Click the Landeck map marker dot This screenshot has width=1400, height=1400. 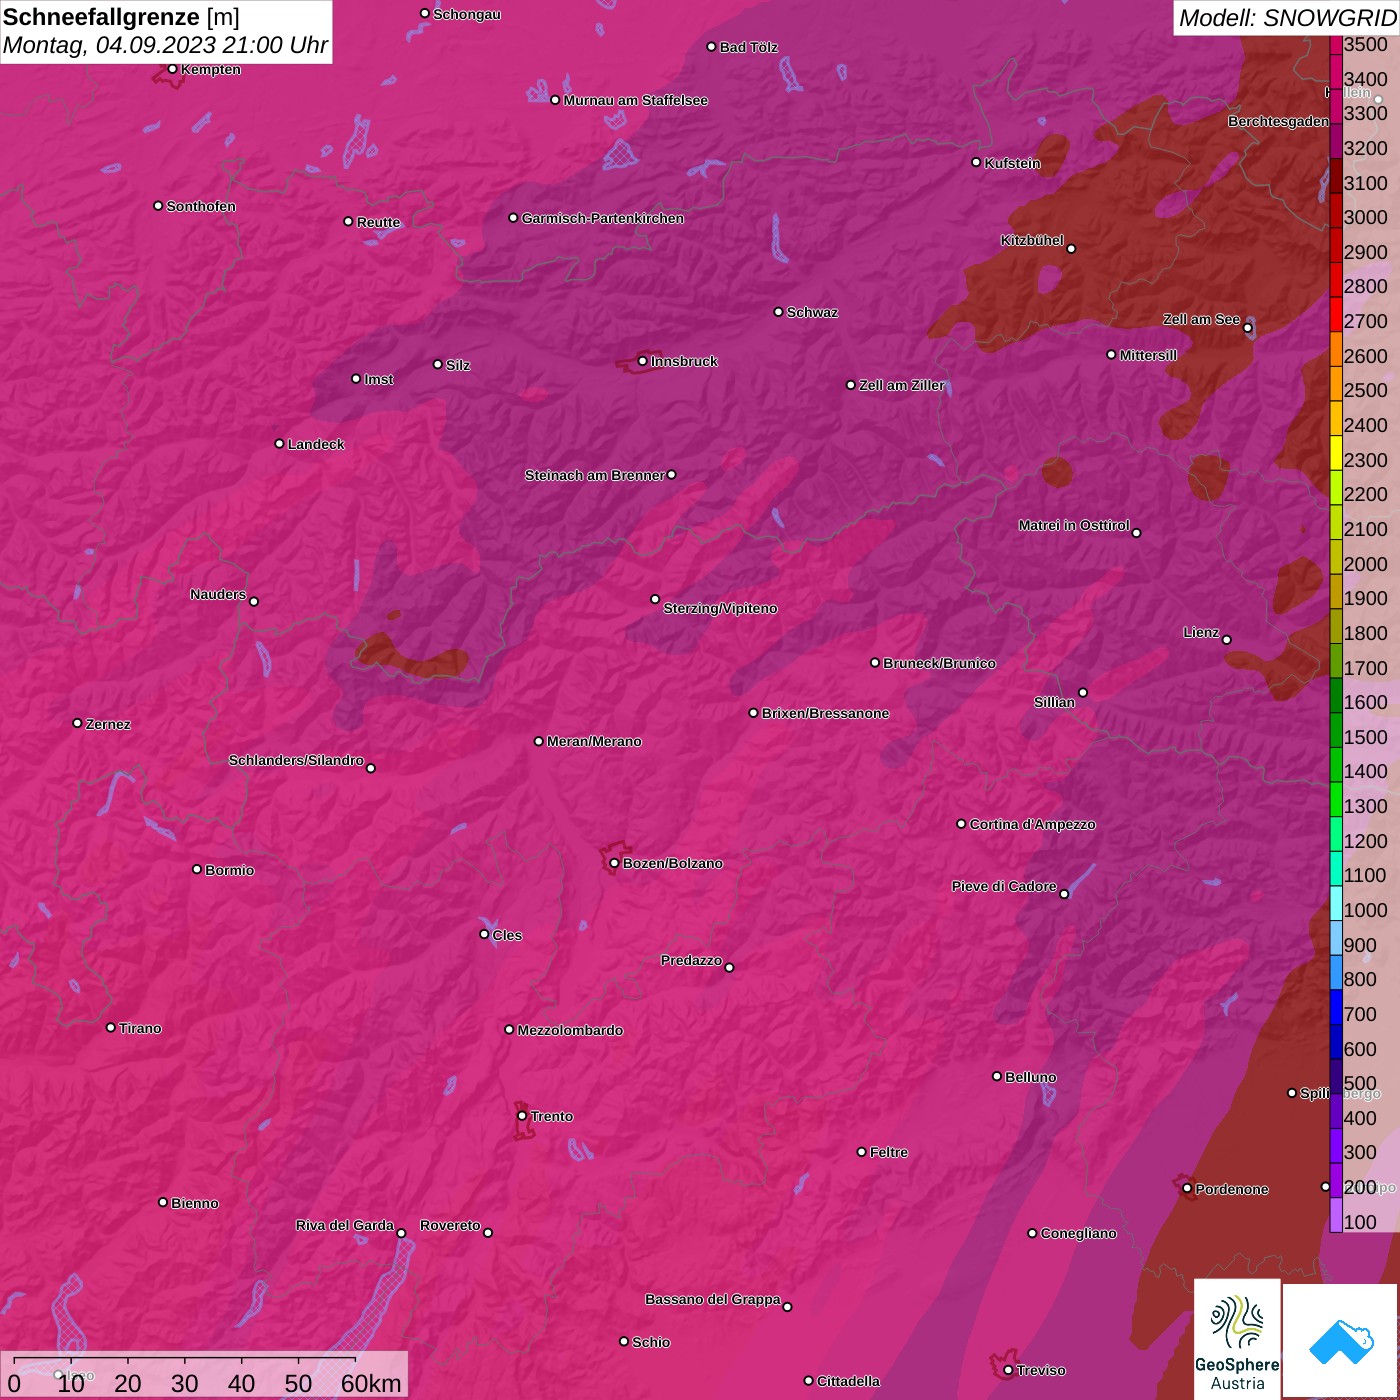tap(280, 444)
